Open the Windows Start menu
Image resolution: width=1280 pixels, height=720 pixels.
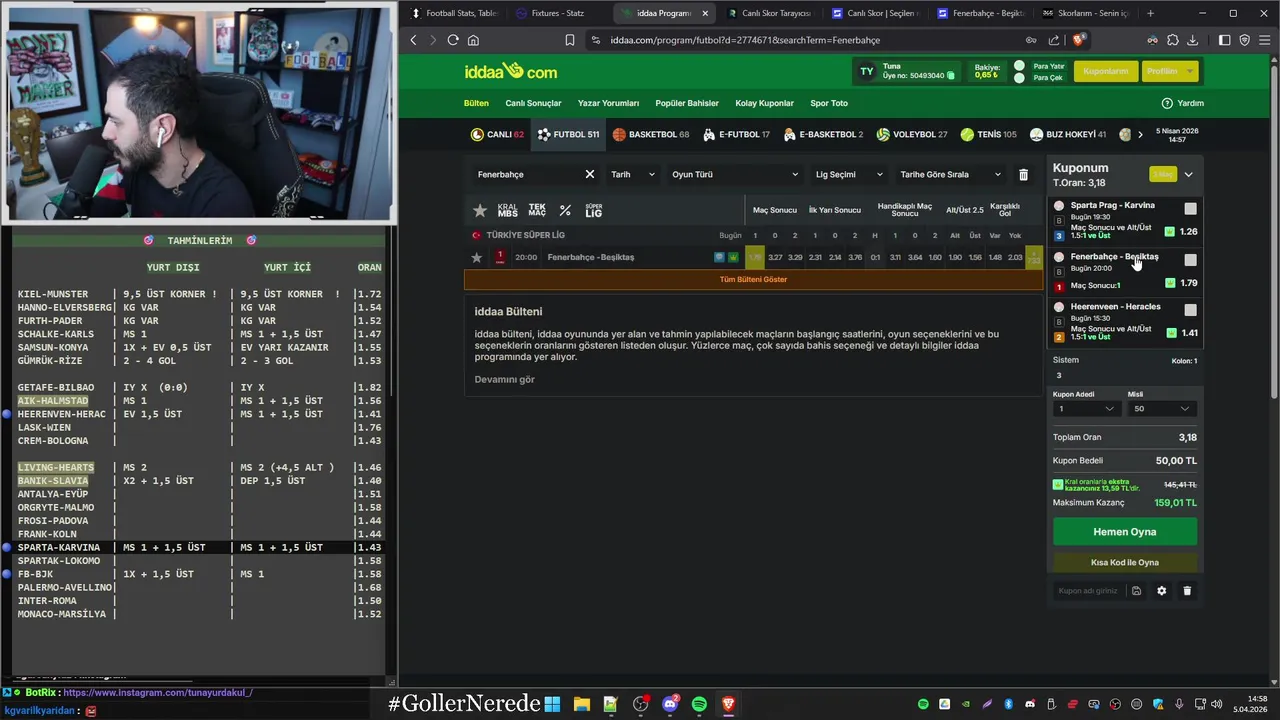click(x=552, y=704)
